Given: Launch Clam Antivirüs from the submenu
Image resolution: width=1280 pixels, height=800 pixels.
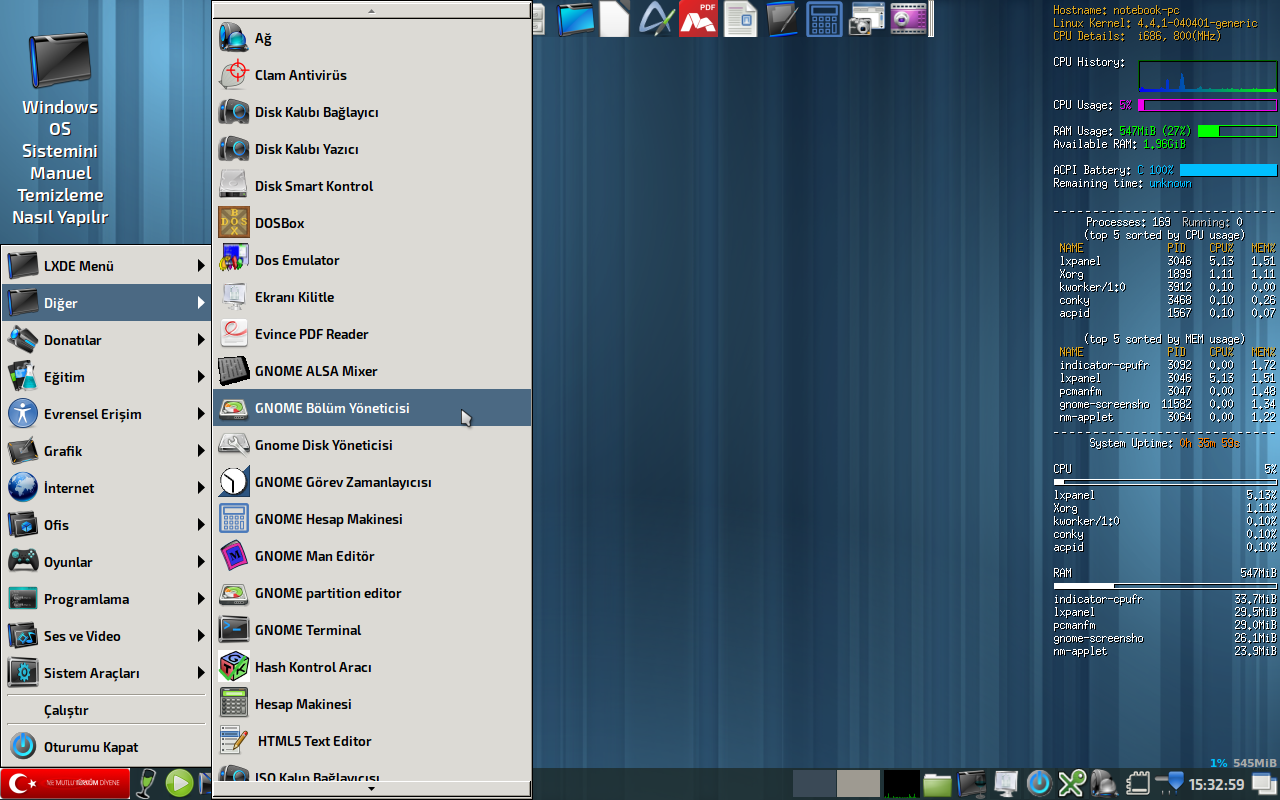Looking at the screenshot, I should 372,75.
